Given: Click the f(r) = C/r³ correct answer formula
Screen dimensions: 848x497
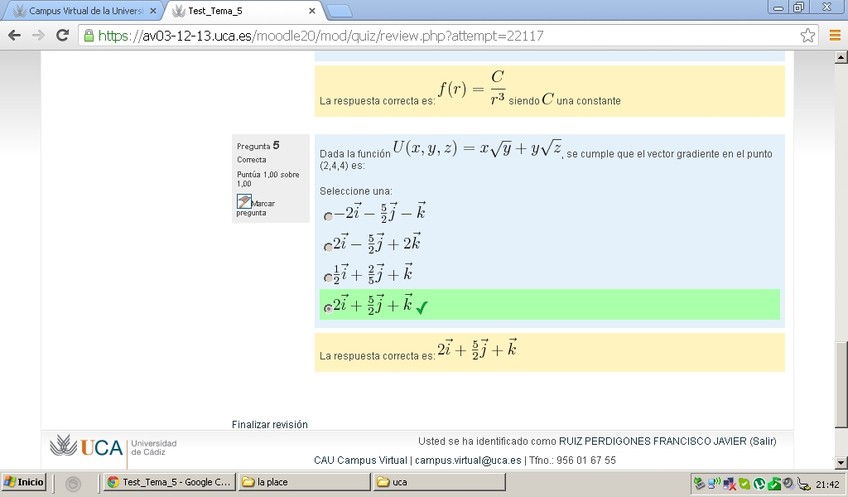Looking at the screenshot, I should point(472,87).
